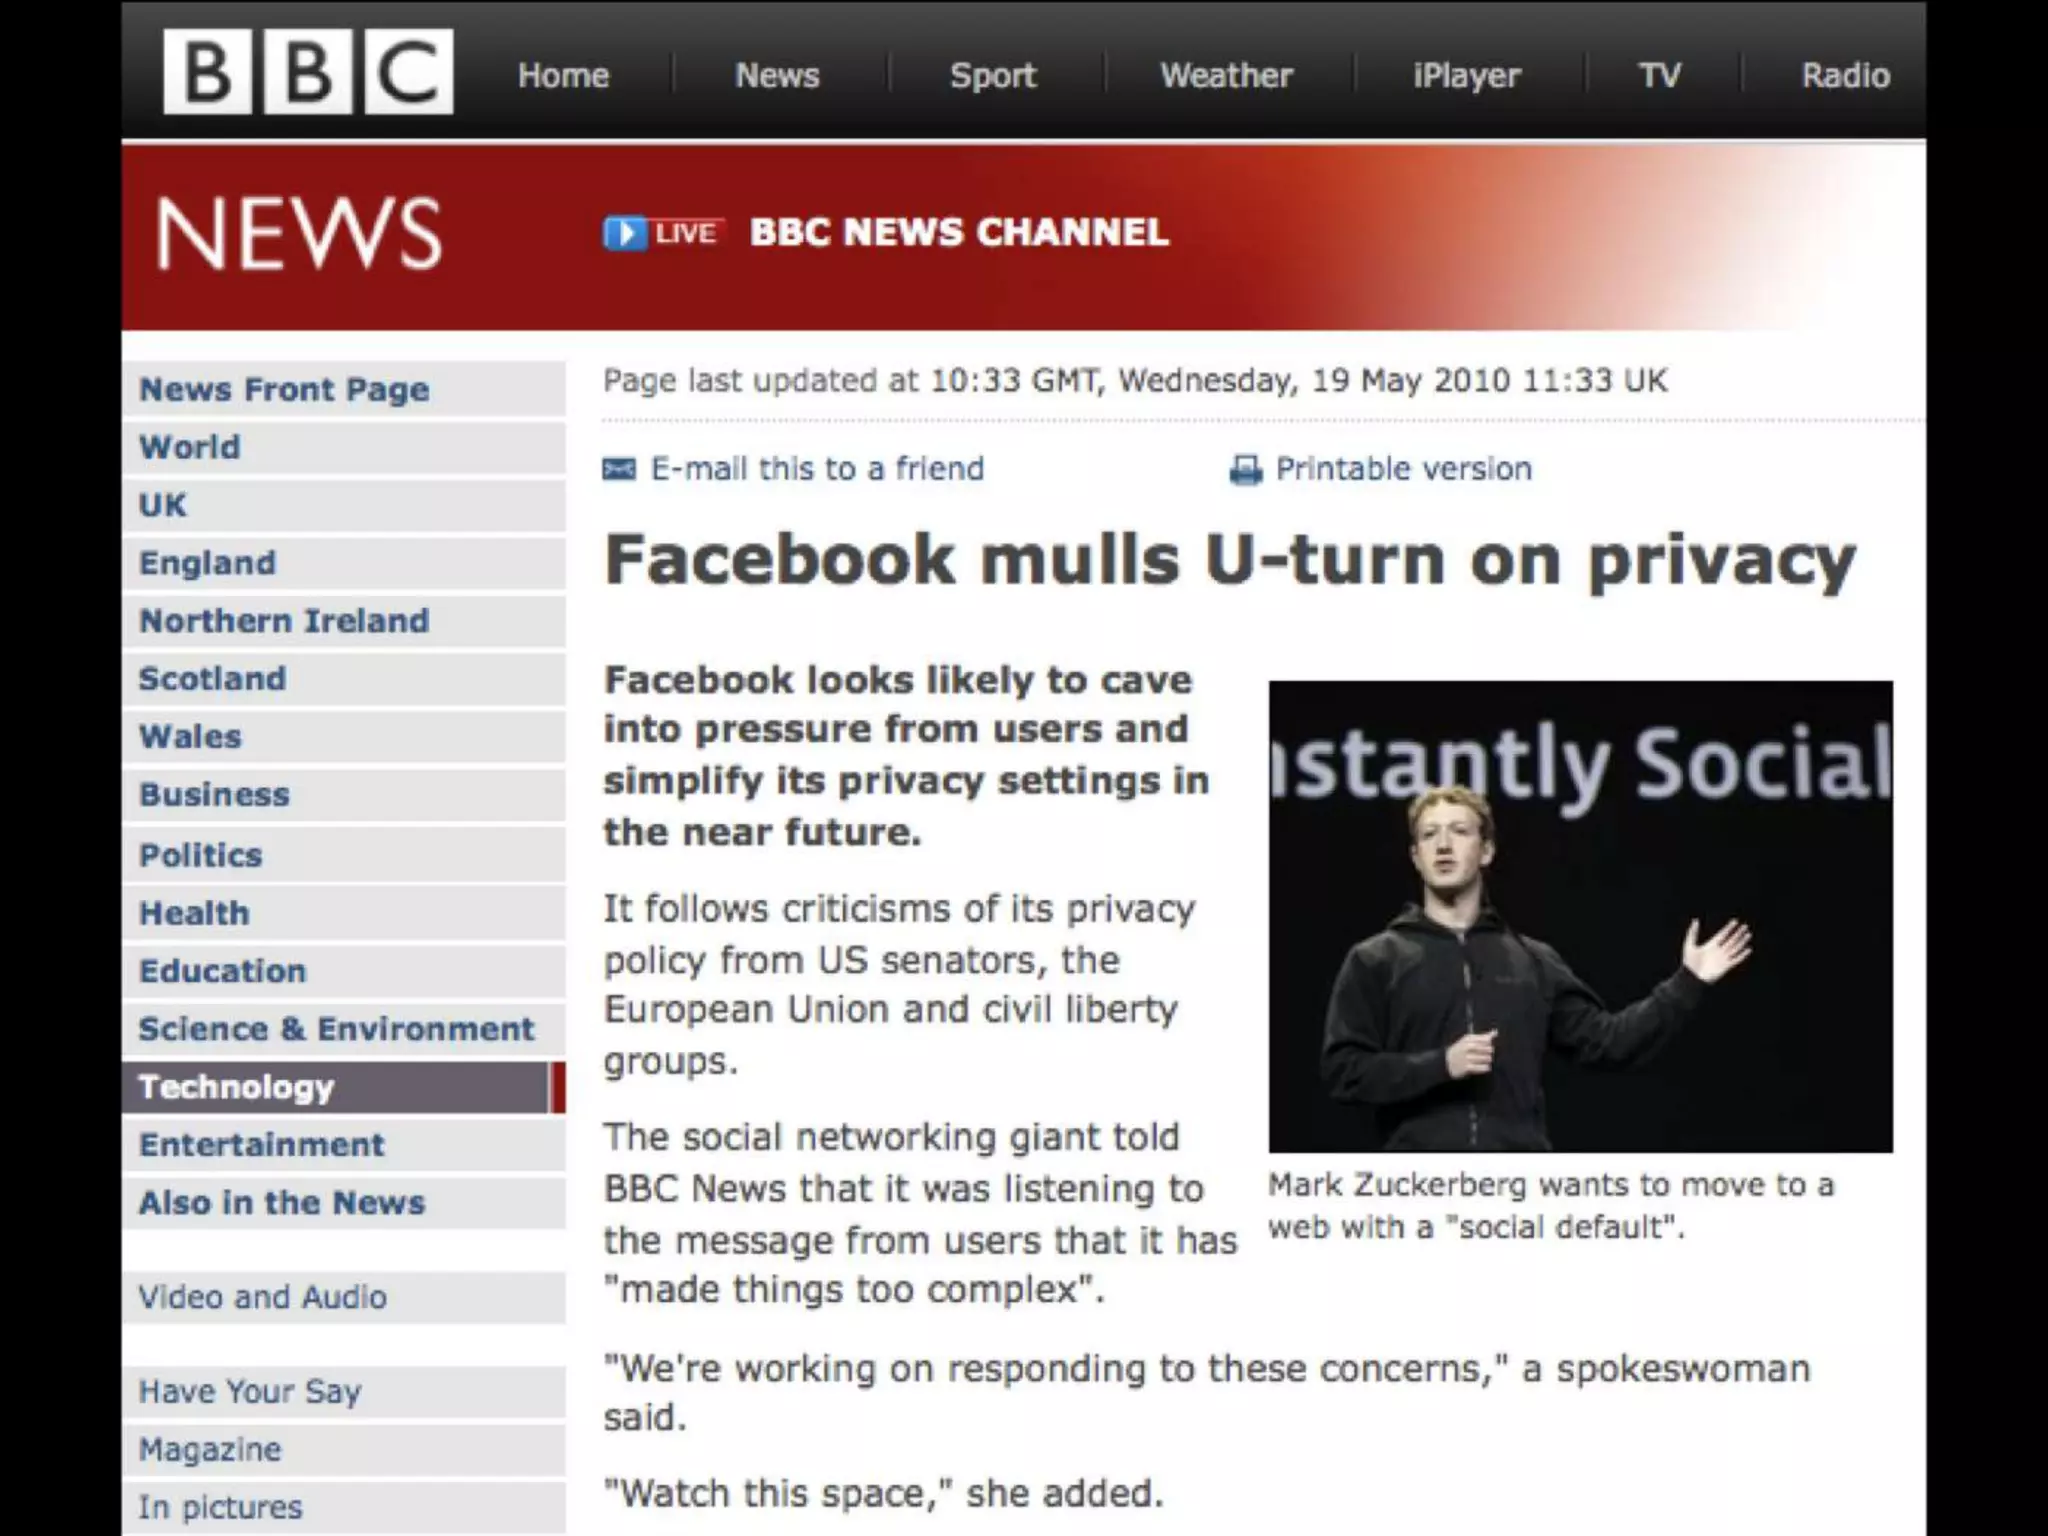Screen dimensions: 2048x1536
Task: Click the NEWS banner logo
Action: click(x=298, y=233)
